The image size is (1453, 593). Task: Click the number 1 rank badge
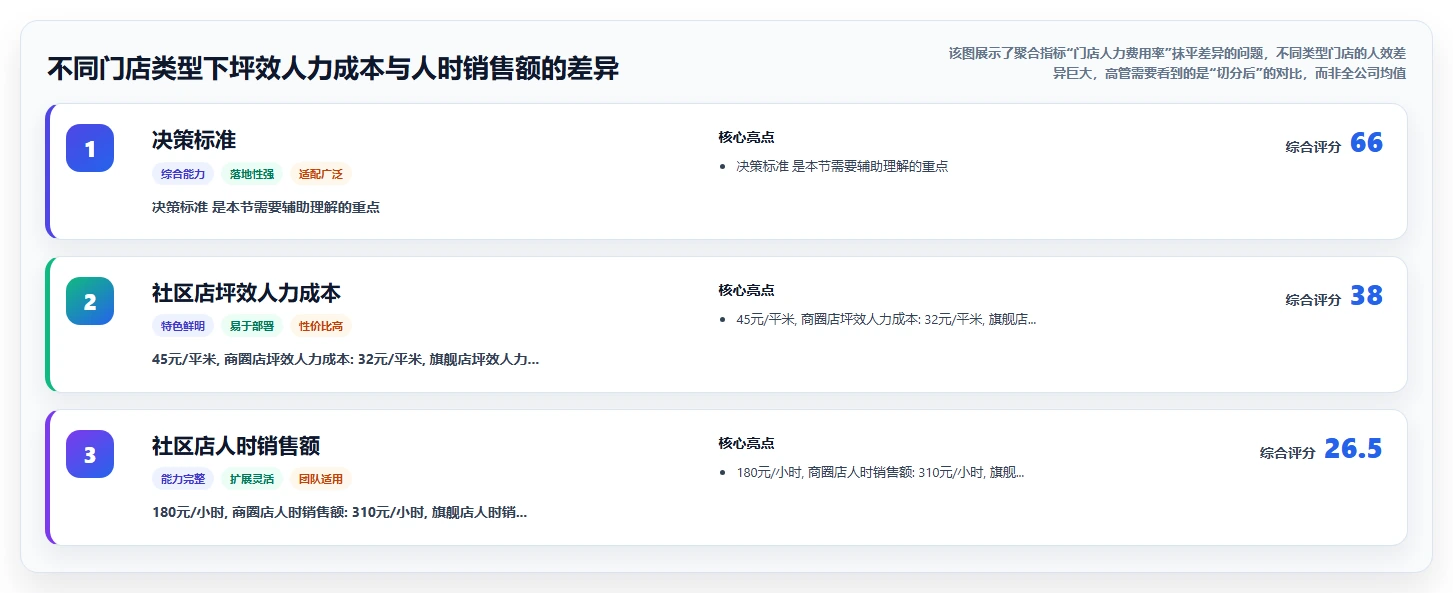pos(90,148)
